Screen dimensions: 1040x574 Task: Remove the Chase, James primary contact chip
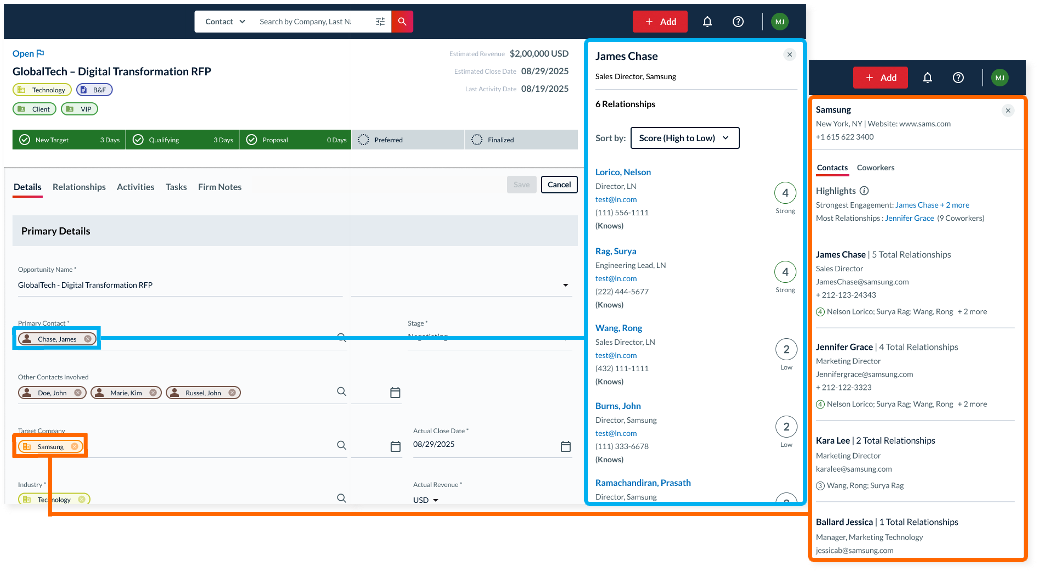88,339
